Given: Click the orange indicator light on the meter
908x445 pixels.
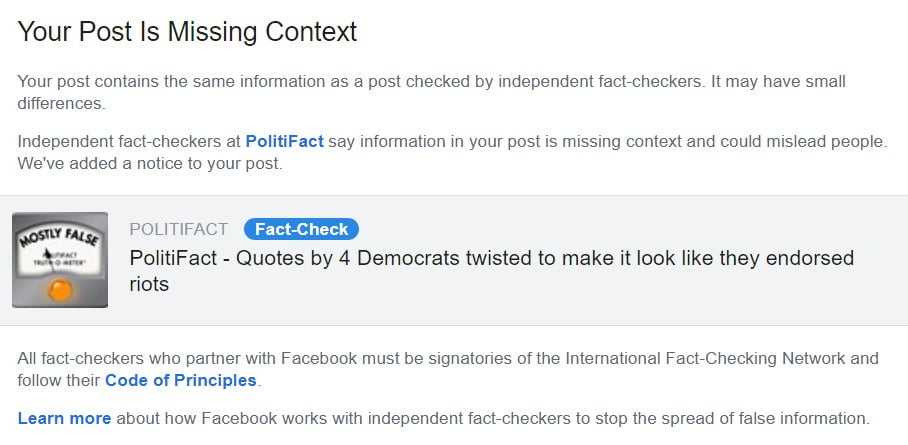Looking at the screenshot, I should (61, 291).
